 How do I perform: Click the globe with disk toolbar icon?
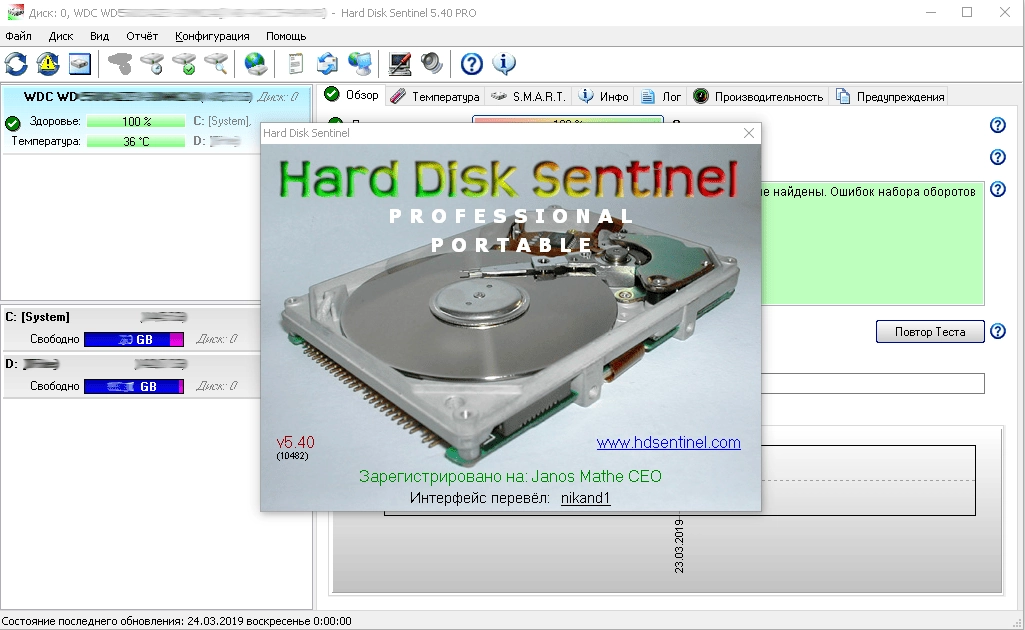(256, 64)
